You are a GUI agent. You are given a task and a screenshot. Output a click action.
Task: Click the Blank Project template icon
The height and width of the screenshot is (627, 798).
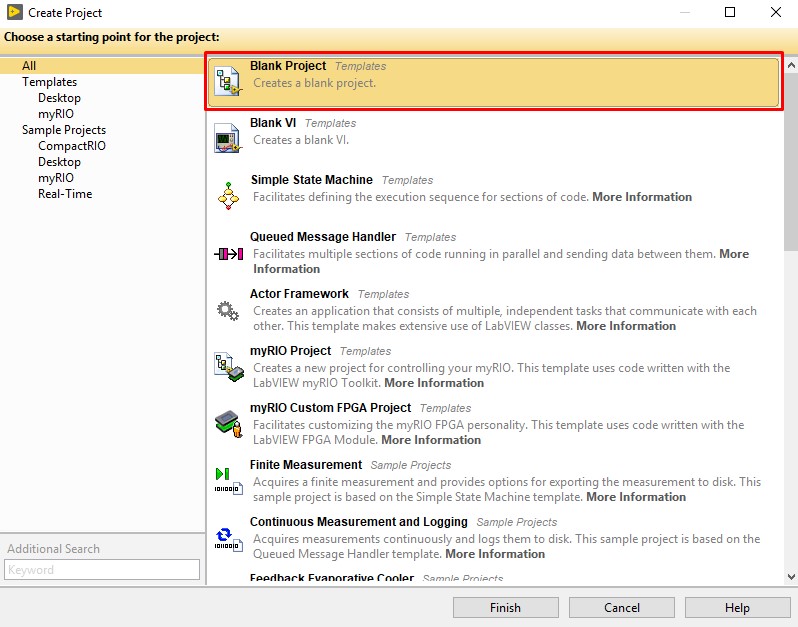pyautogui.click(x=229, y=82)
